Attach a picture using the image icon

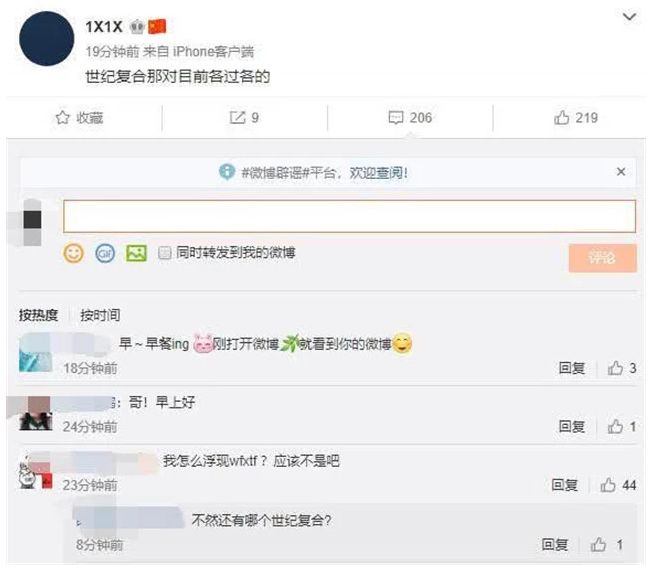point(136,253)
